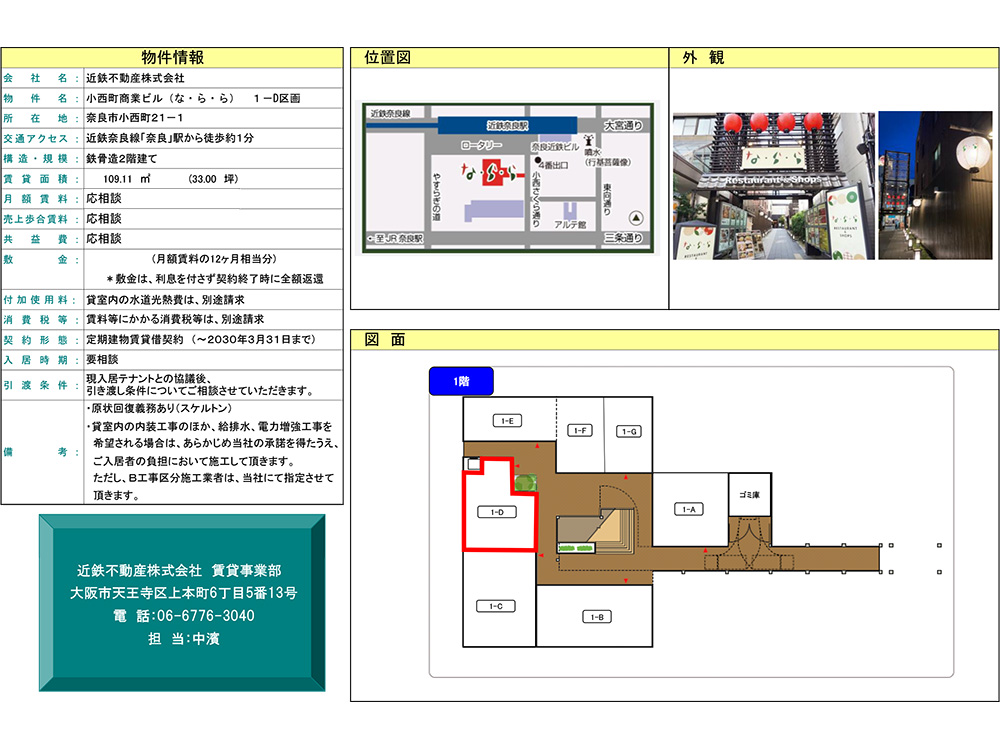Click 共益費 label
This screenshot has height=750, width=1000.
click(35, 239)
